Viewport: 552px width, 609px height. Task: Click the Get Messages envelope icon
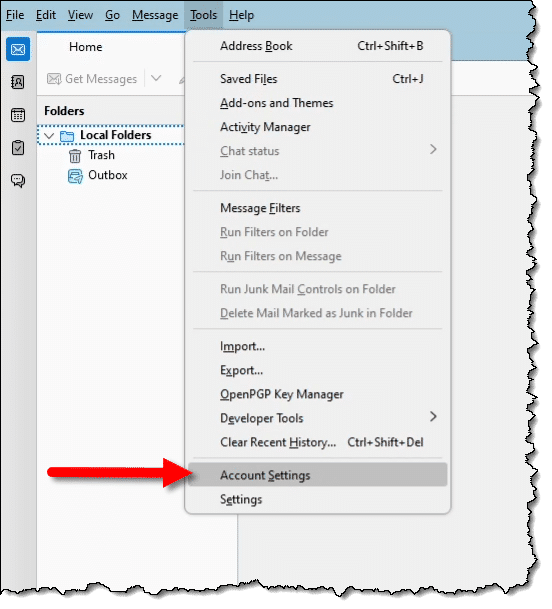click(54, 79)
